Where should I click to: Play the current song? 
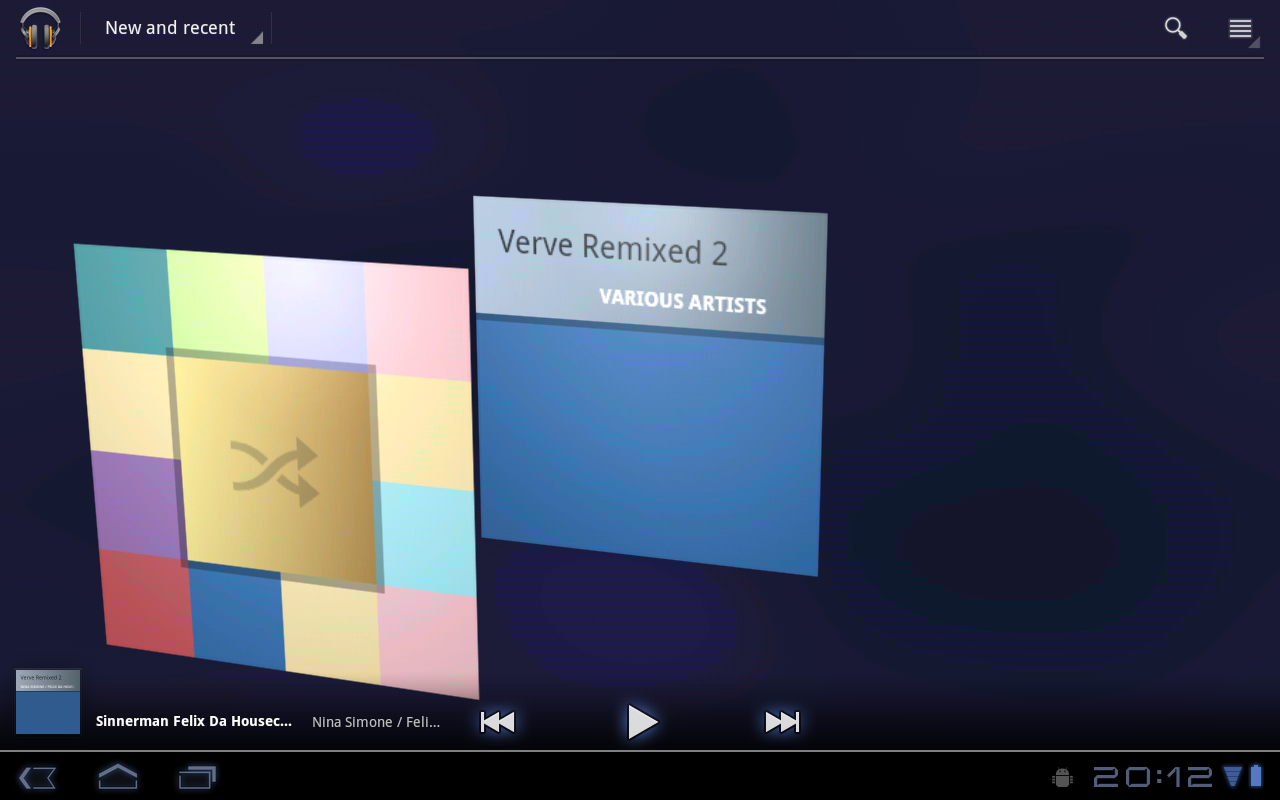click(642, 722)
